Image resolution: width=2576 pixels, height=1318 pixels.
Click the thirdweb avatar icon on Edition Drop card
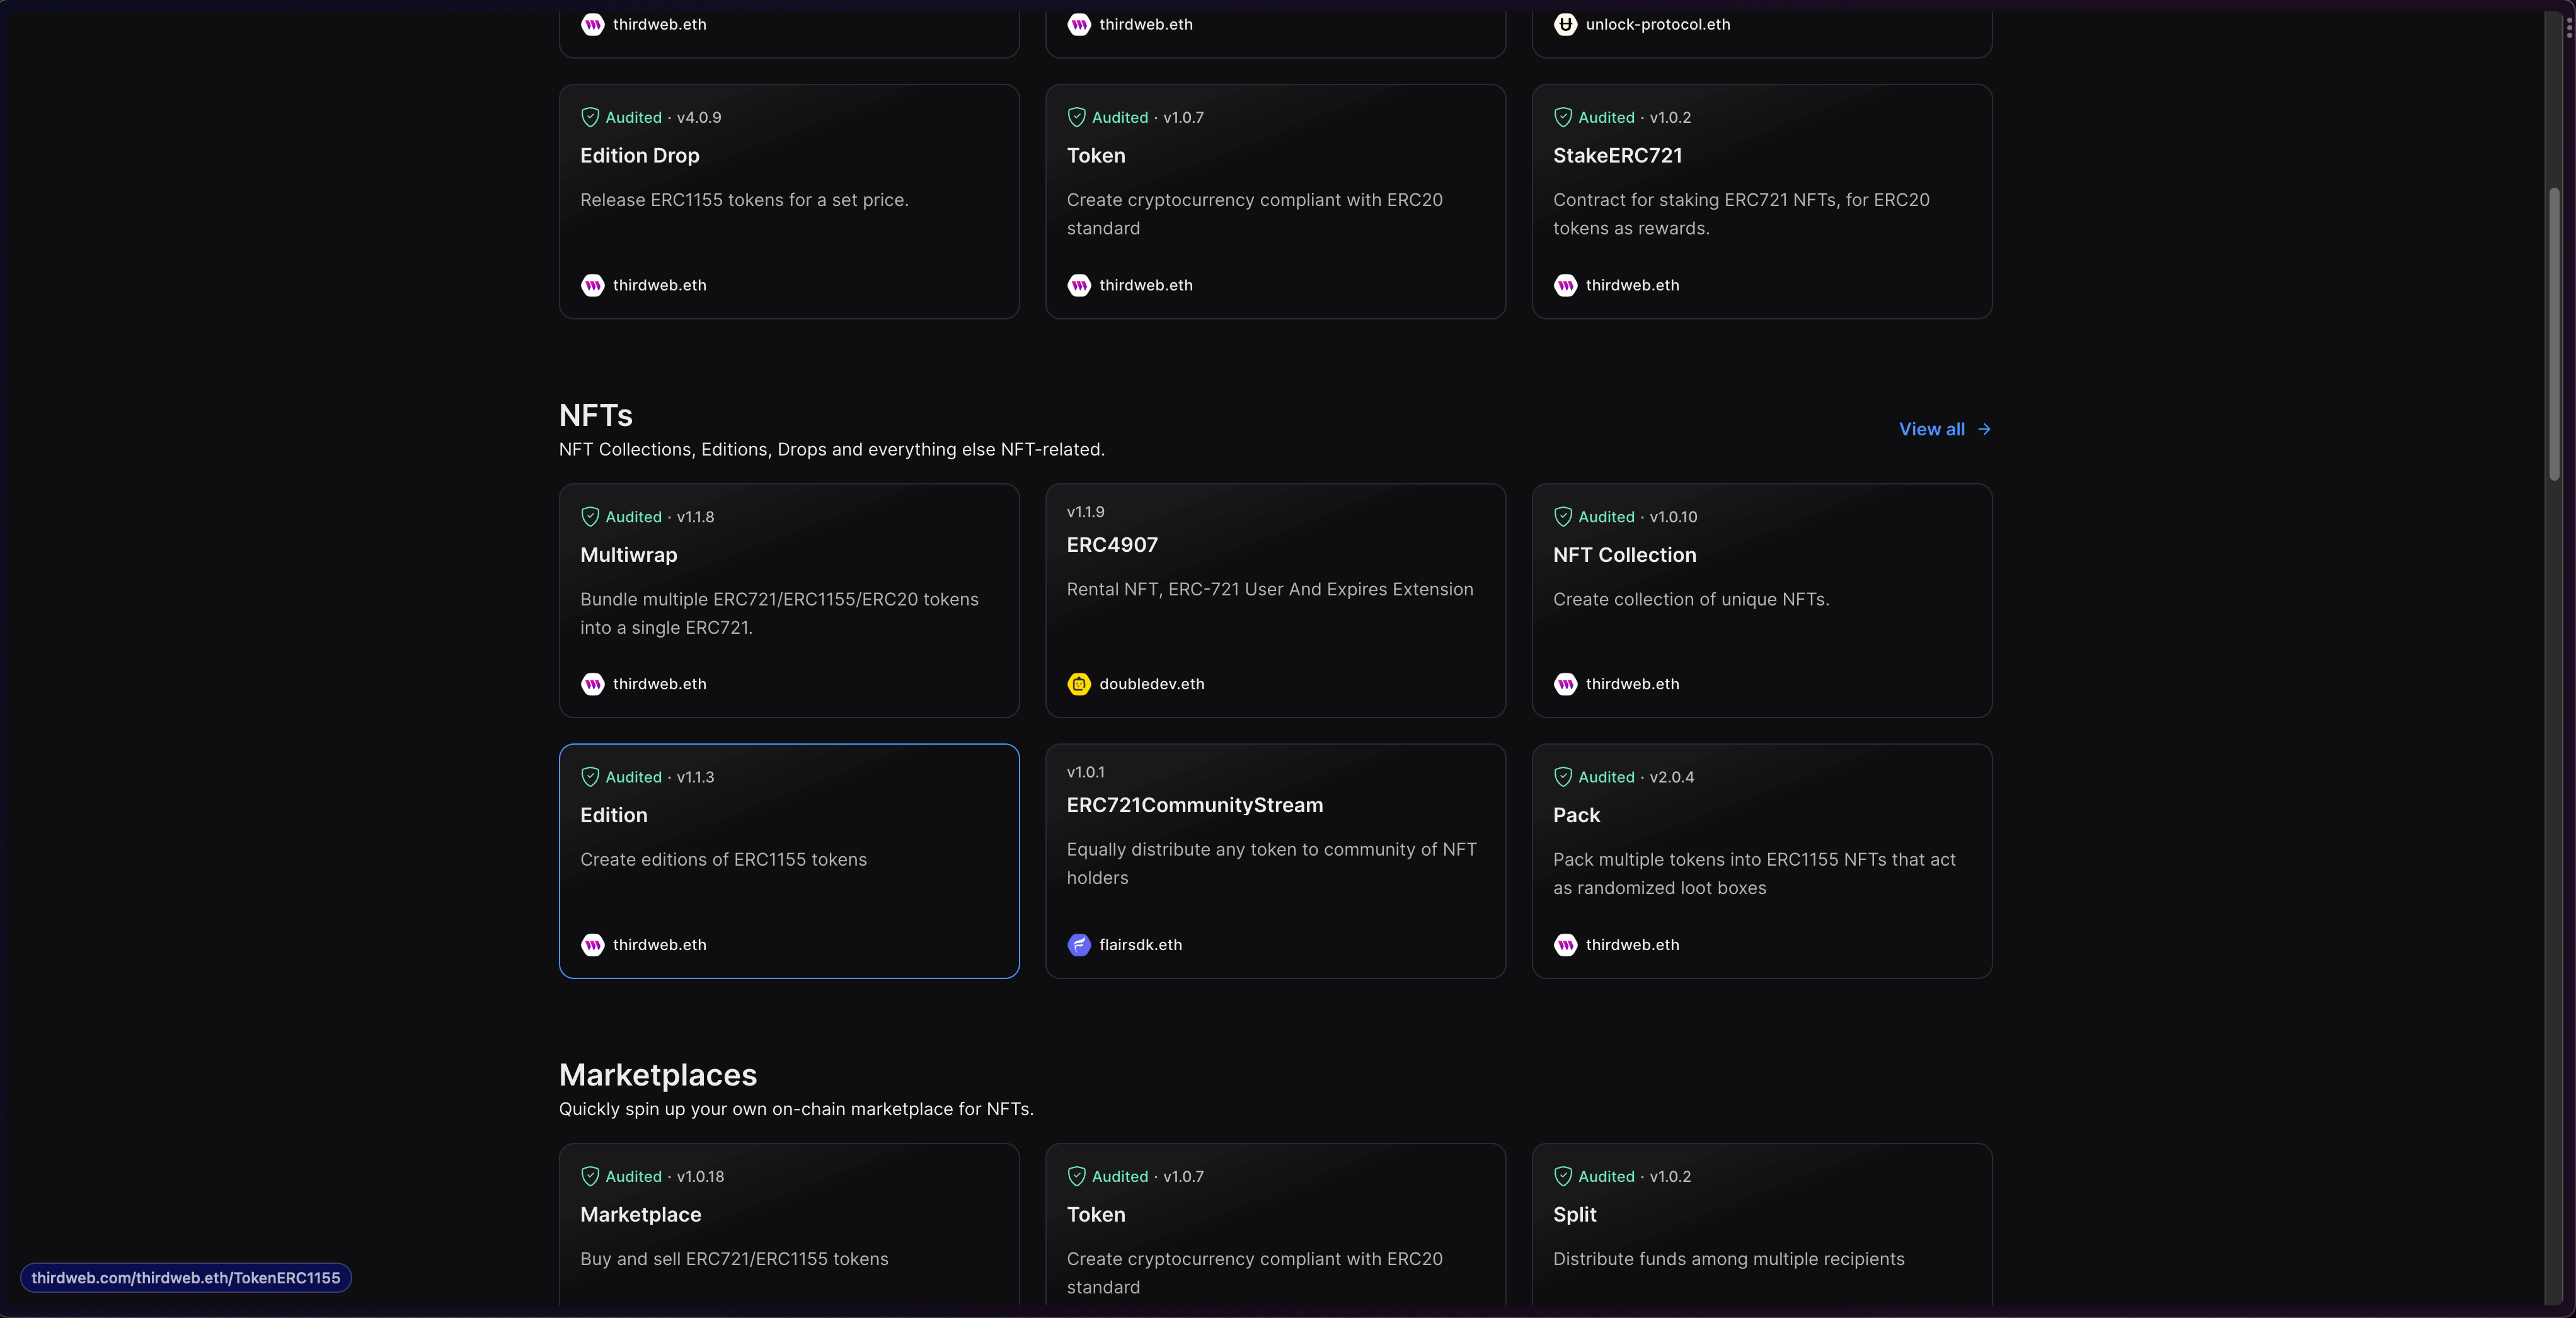click(x=593, y=285)
